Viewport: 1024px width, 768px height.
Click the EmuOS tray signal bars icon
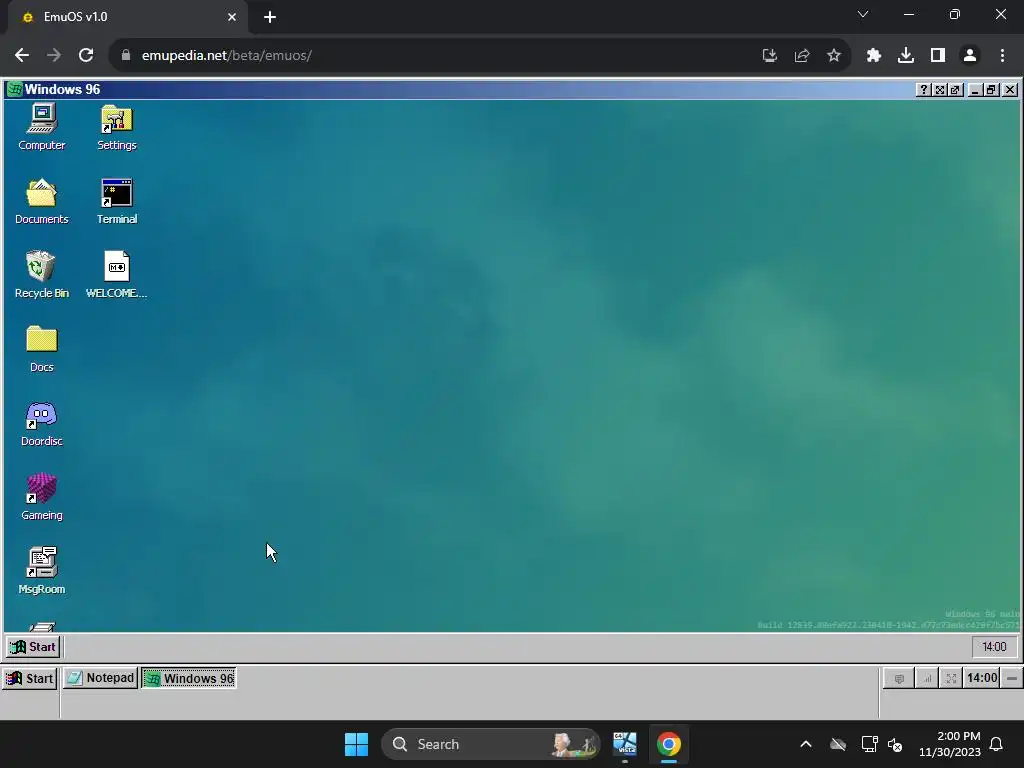click(x=927, y=679)
